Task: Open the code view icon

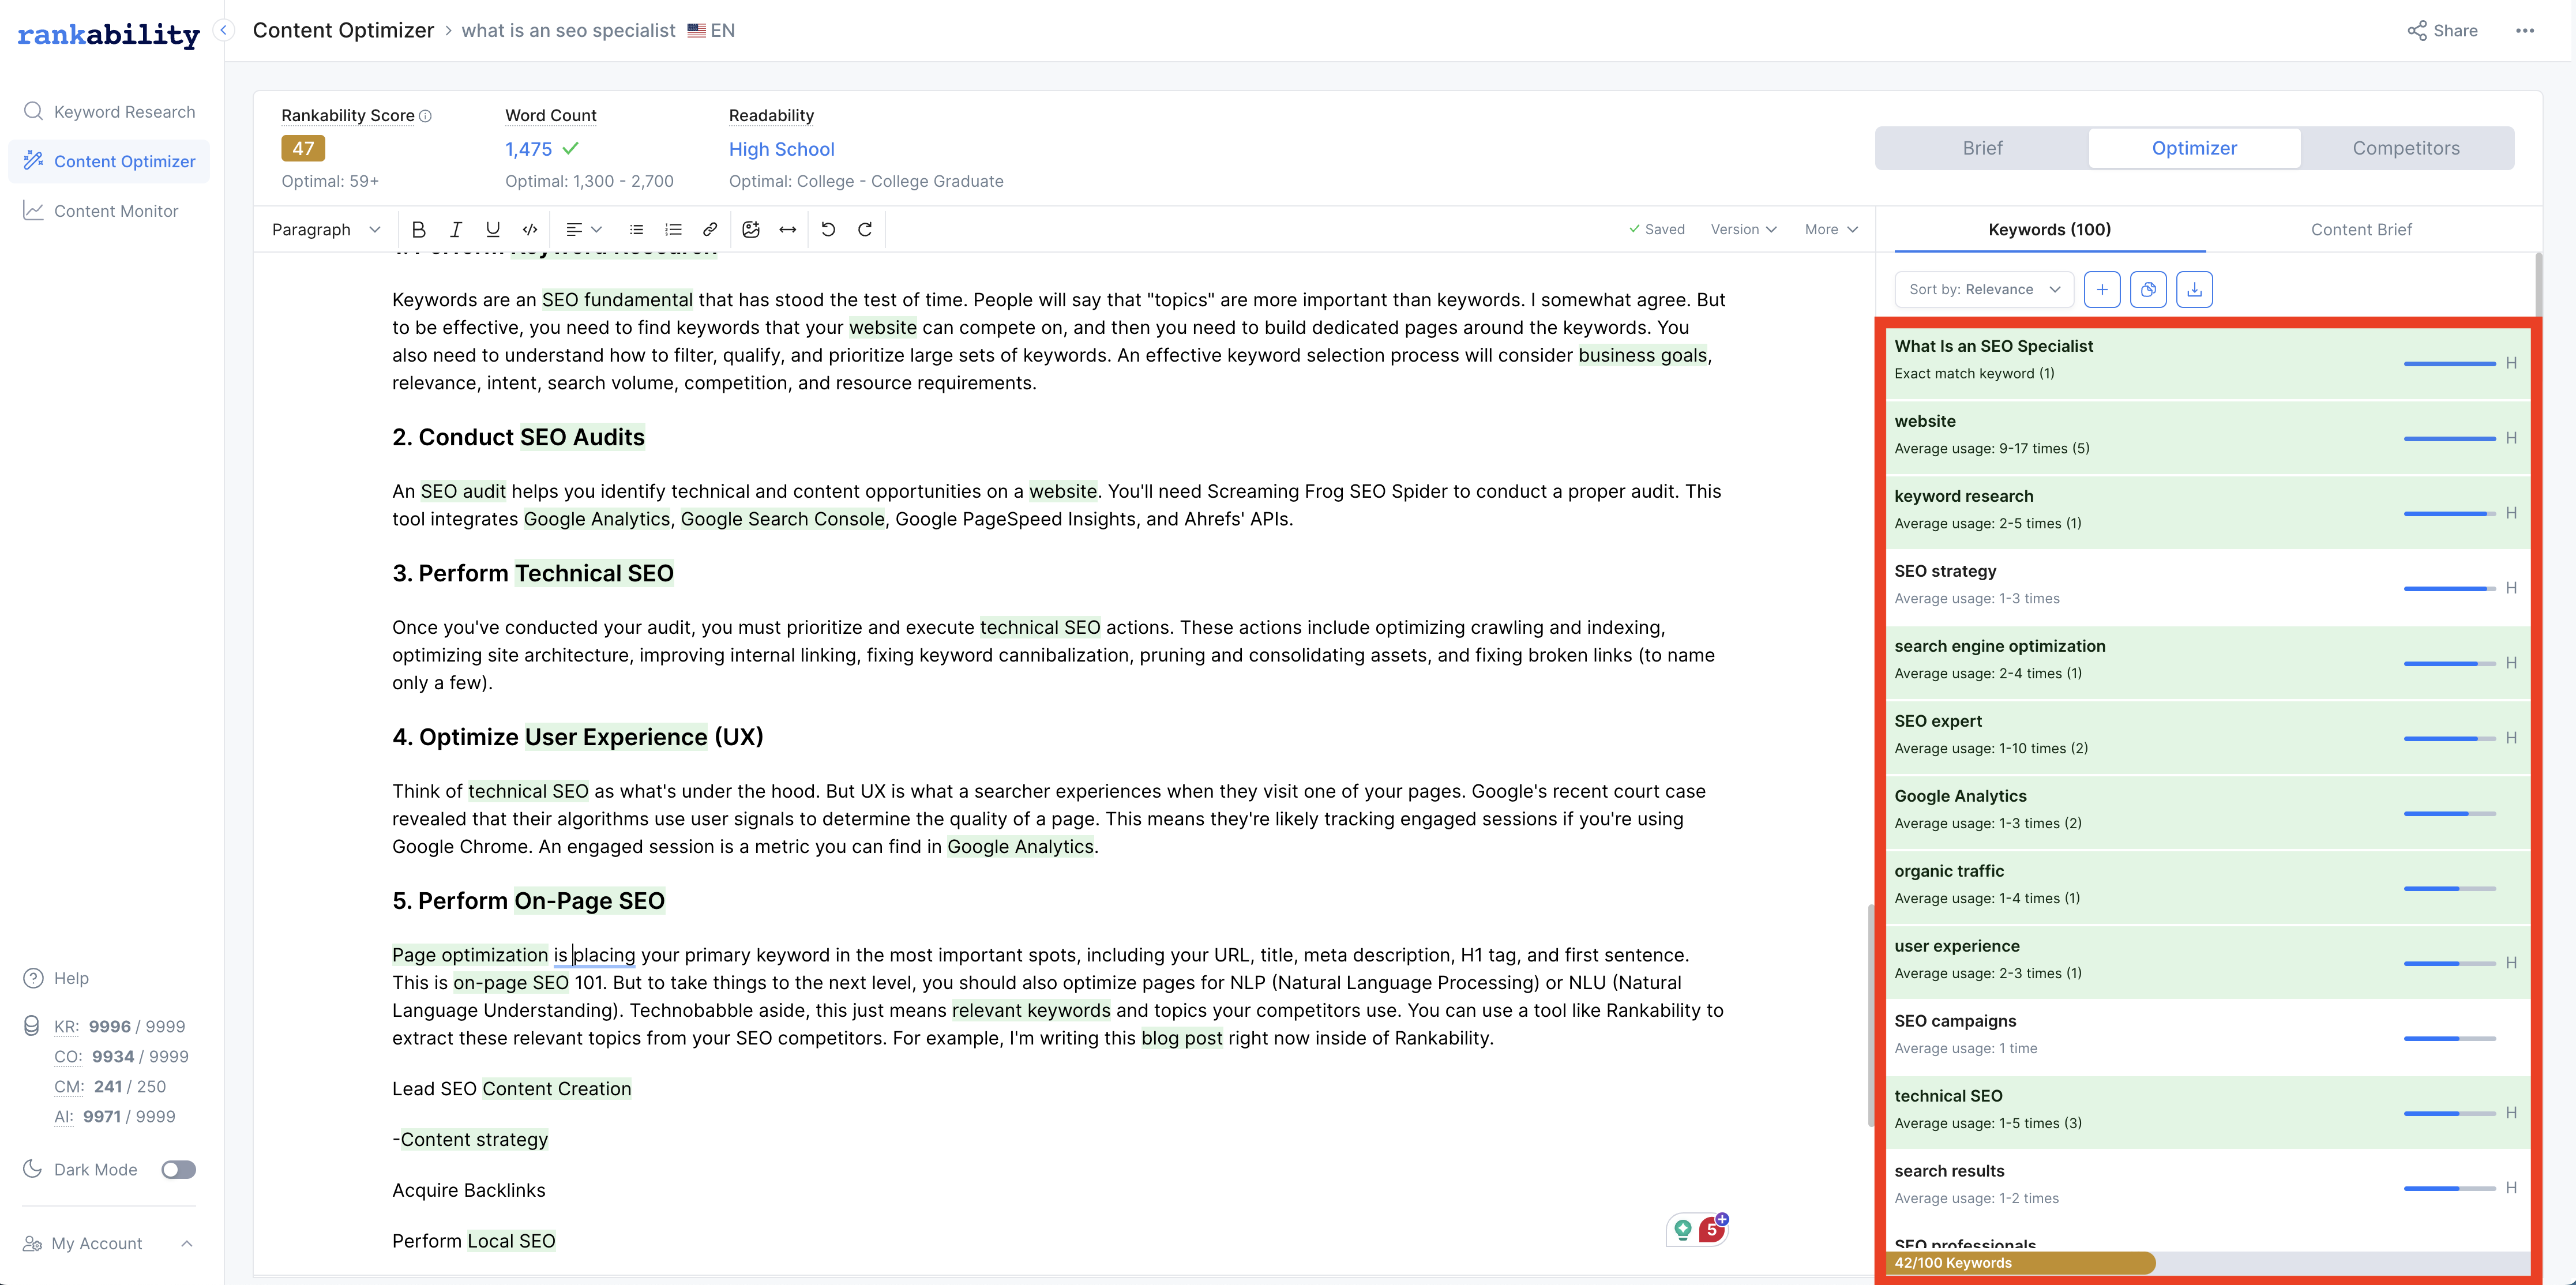Action: [x=530, y=229]
